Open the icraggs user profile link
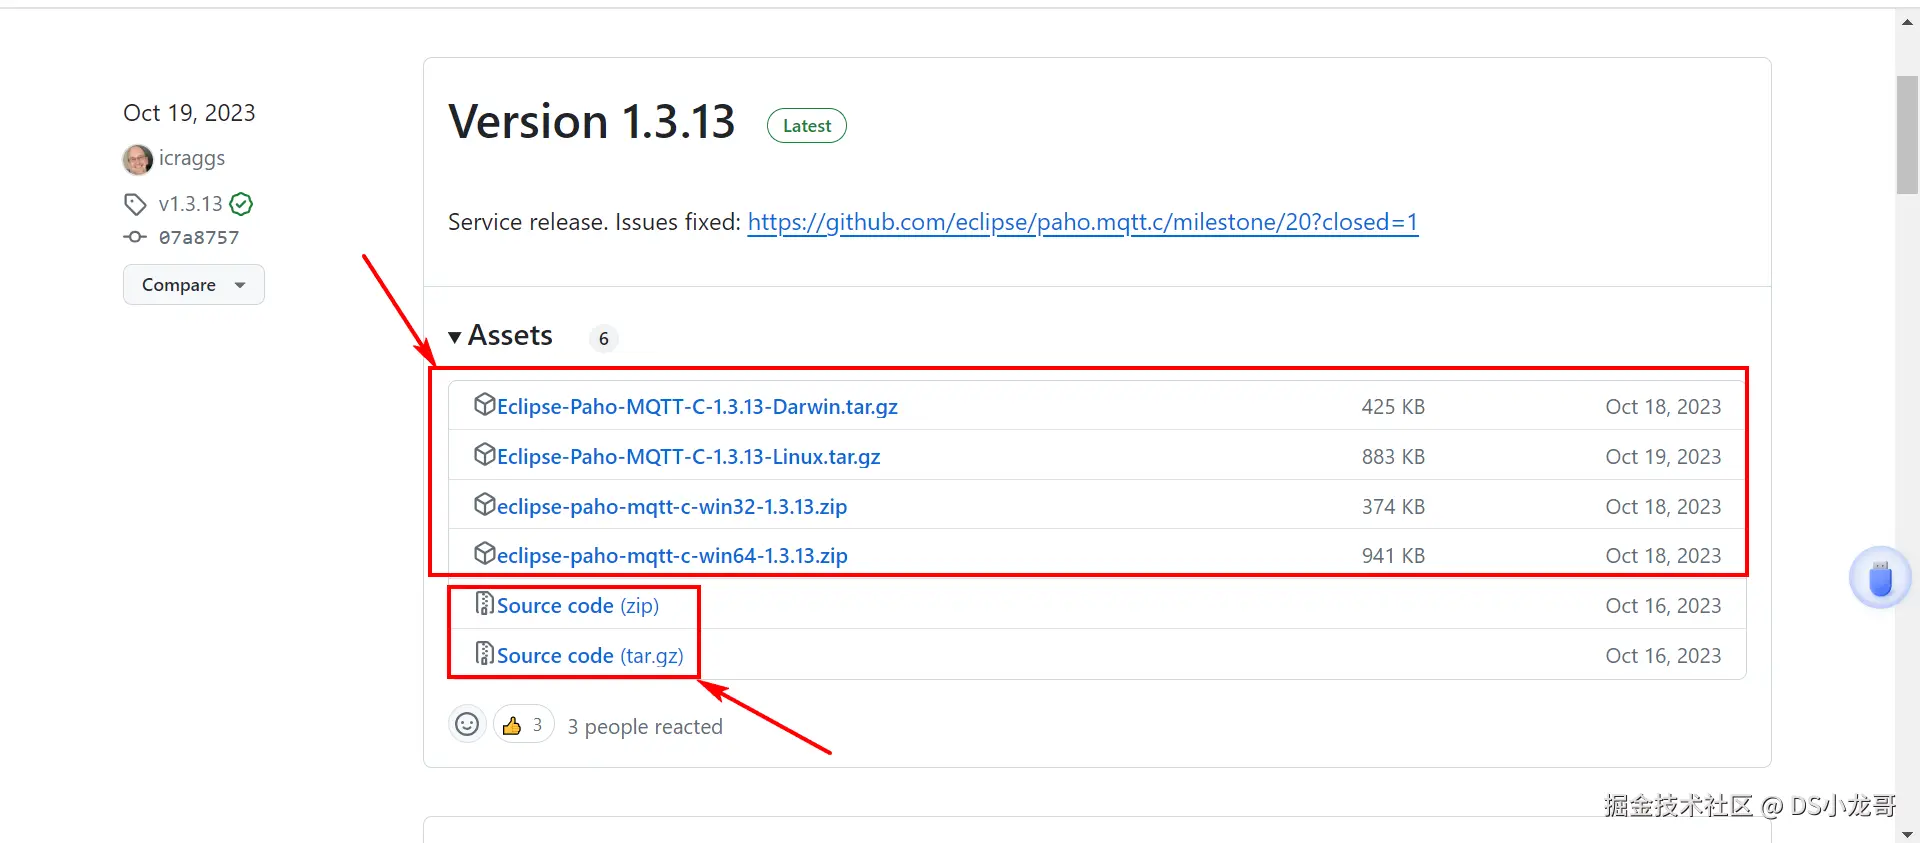 click(192, 158)
